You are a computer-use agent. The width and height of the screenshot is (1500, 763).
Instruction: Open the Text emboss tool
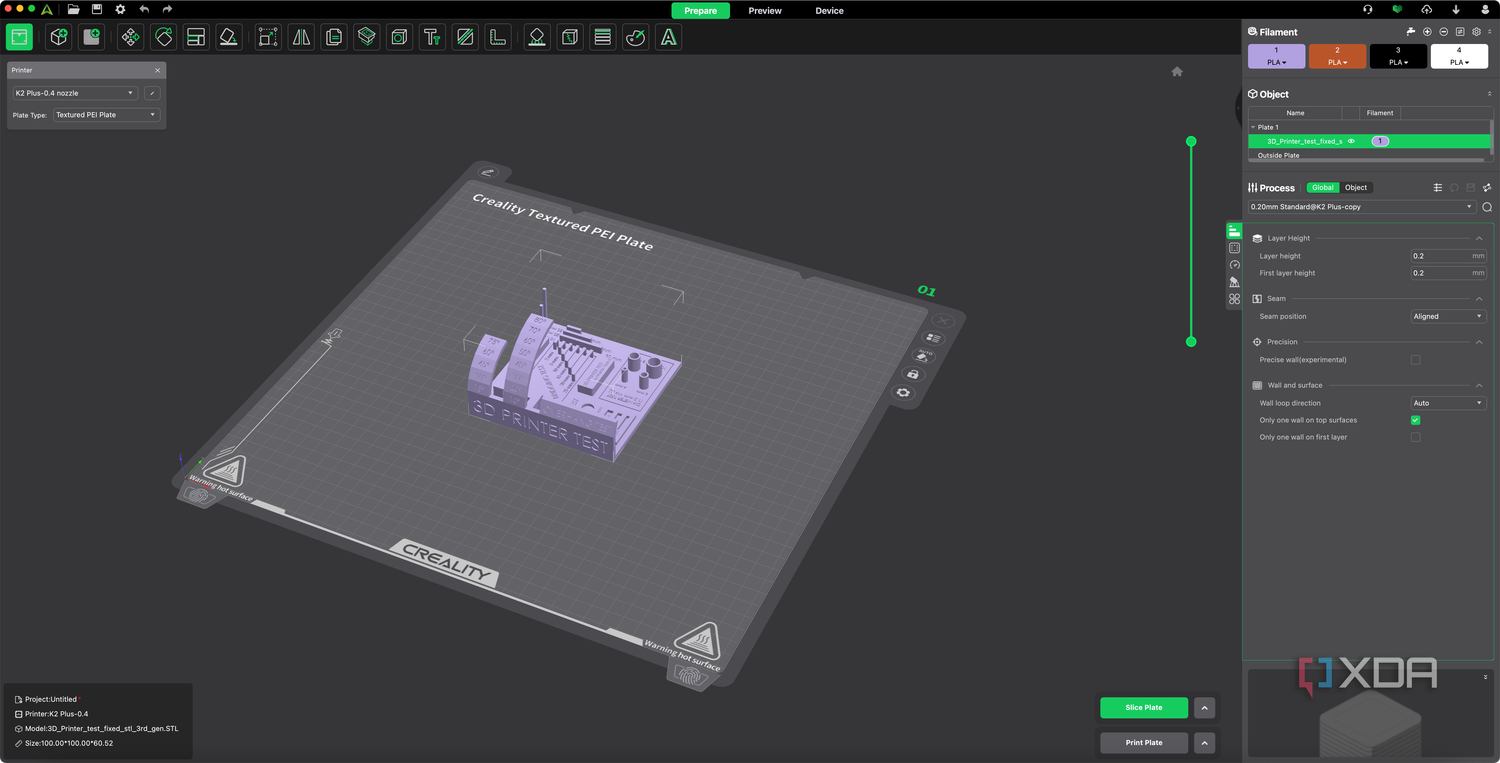point(432,37)
